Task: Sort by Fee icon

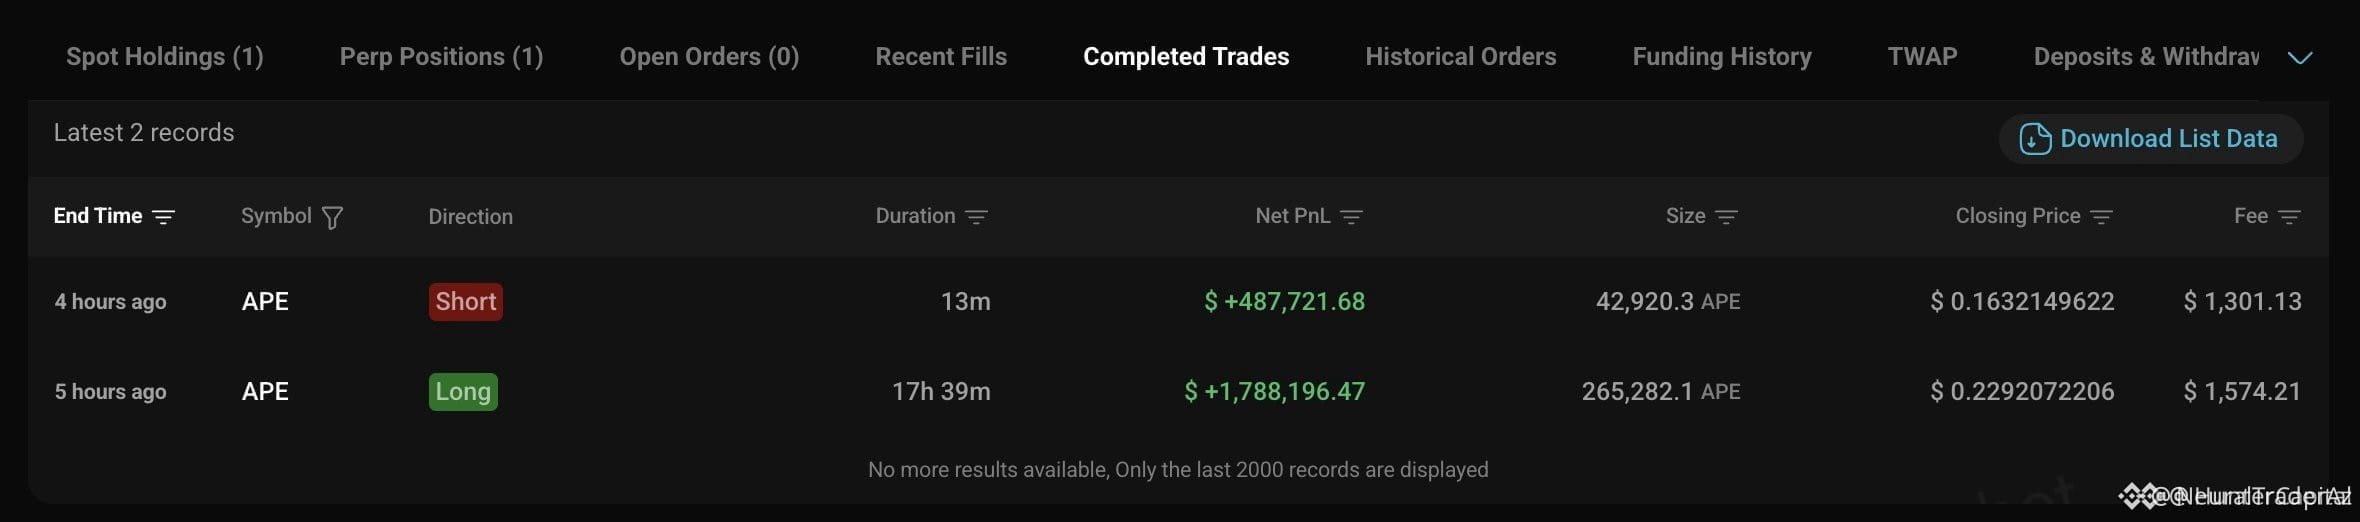Action: (2289, 217)
